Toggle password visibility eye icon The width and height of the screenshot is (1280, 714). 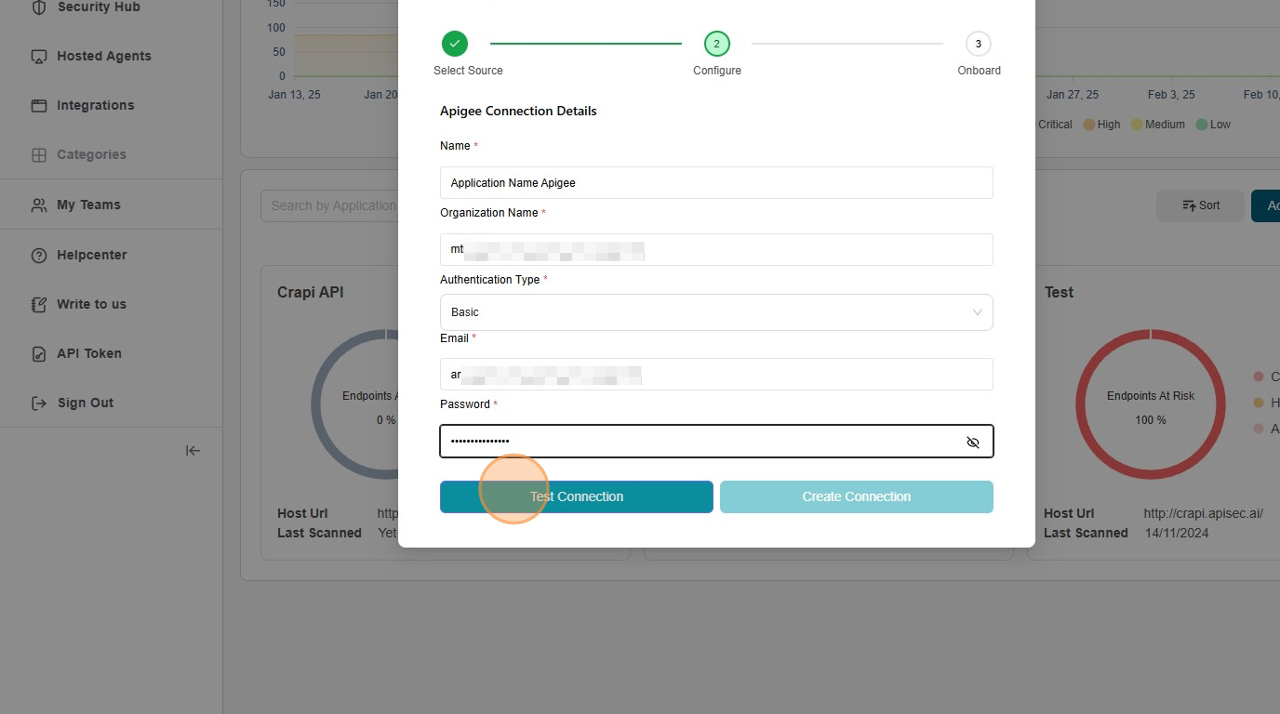(x=972, y=442)
